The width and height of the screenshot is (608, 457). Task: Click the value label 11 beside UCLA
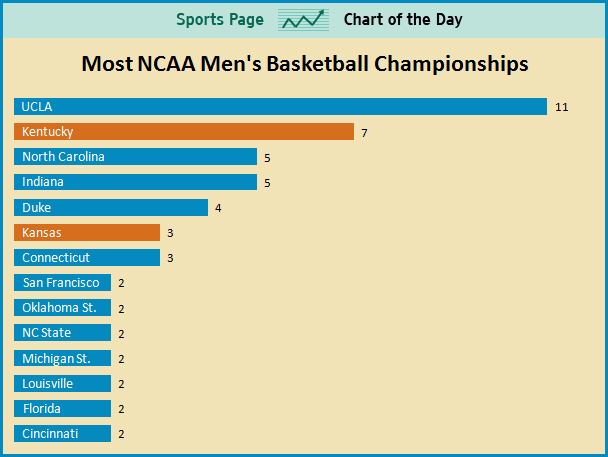(562, 107)
